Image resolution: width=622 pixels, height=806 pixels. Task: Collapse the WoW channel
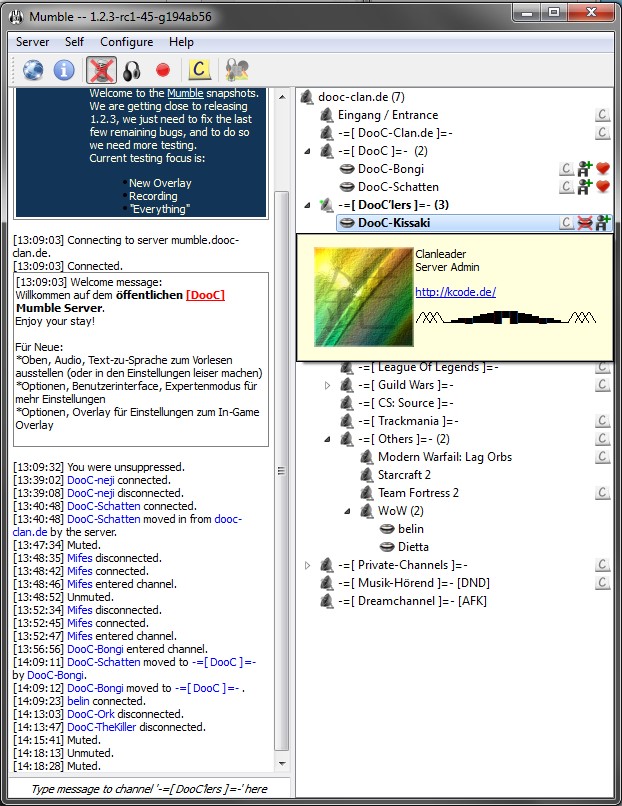click(x=347, y=511)
